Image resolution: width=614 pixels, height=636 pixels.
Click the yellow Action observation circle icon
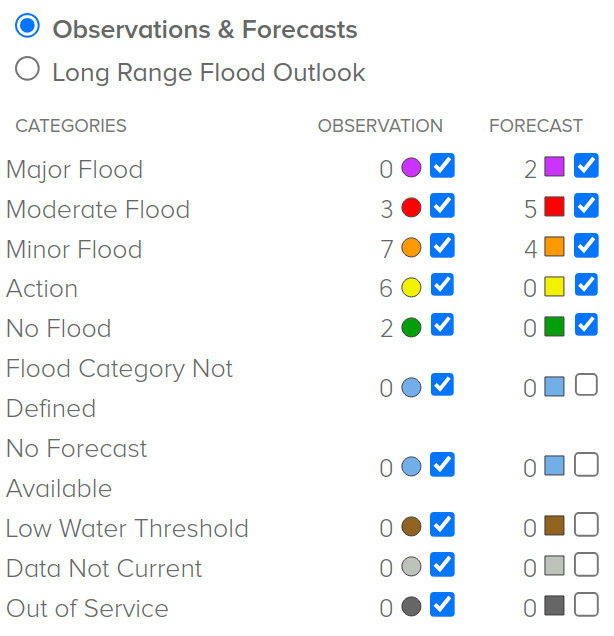411,287
